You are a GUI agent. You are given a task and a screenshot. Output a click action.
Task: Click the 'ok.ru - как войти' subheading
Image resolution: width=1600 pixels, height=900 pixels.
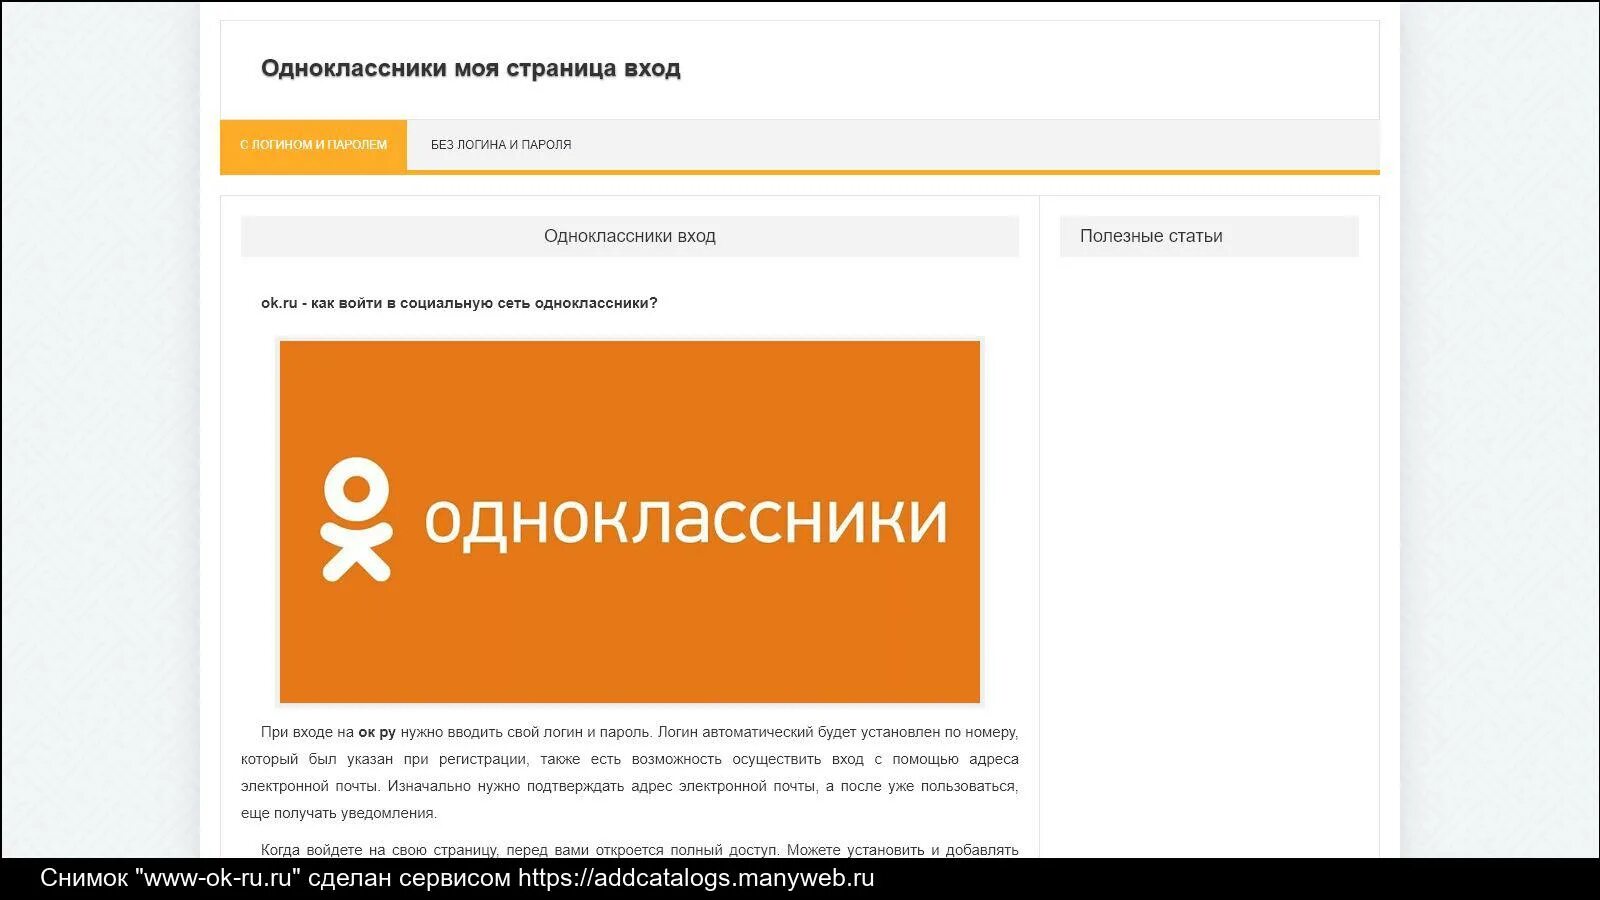(459, 303)
